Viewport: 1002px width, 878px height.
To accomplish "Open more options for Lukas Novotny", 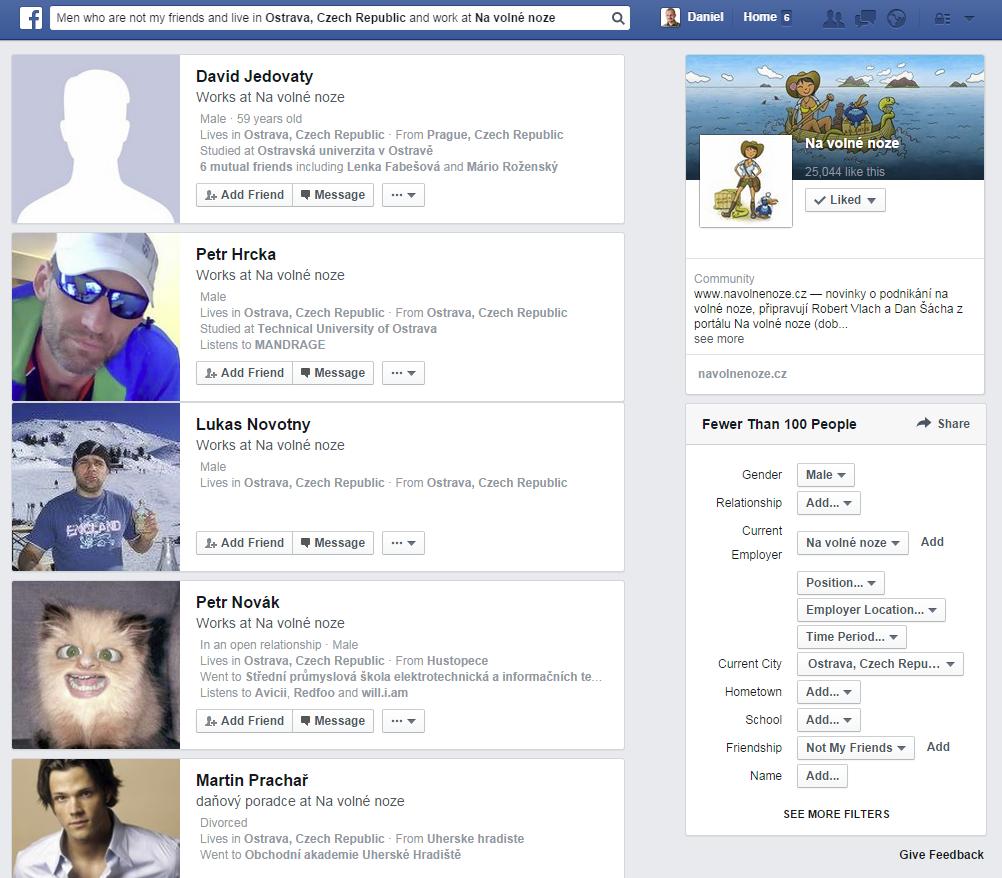I will 403,543.
